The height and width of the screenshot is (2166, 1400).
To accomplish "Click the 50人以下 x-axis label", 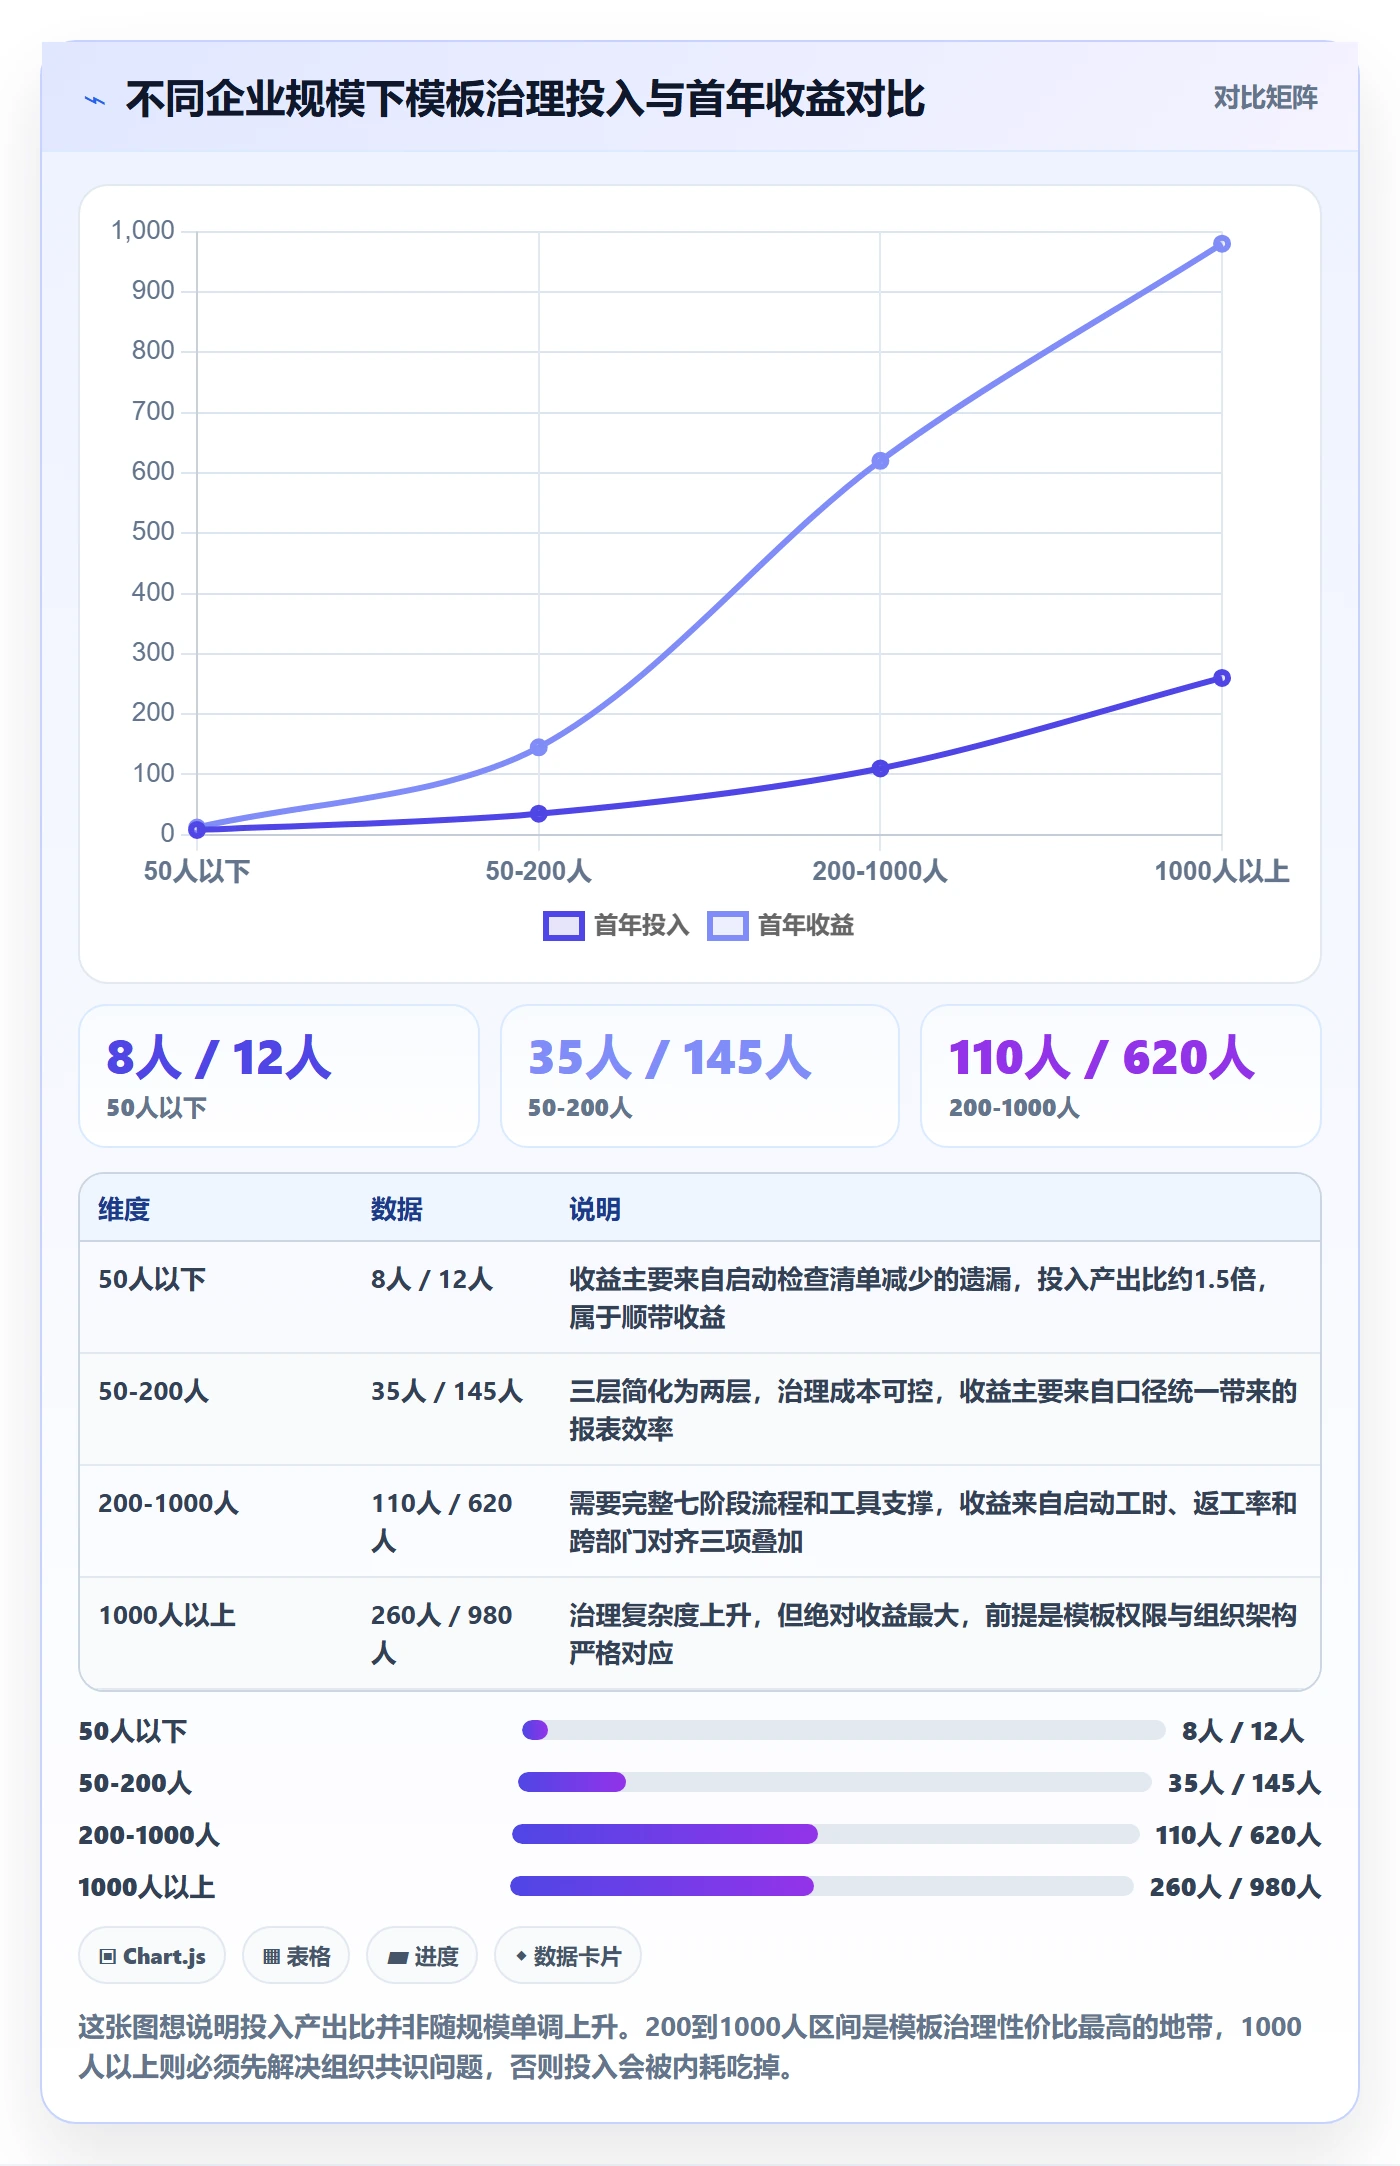I will point(197,871).
